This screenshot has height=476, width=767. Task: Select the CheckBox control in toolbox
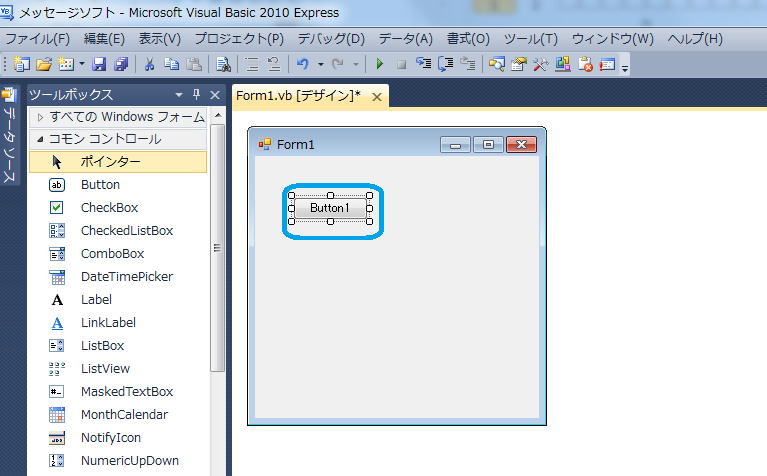pos(118,207)
